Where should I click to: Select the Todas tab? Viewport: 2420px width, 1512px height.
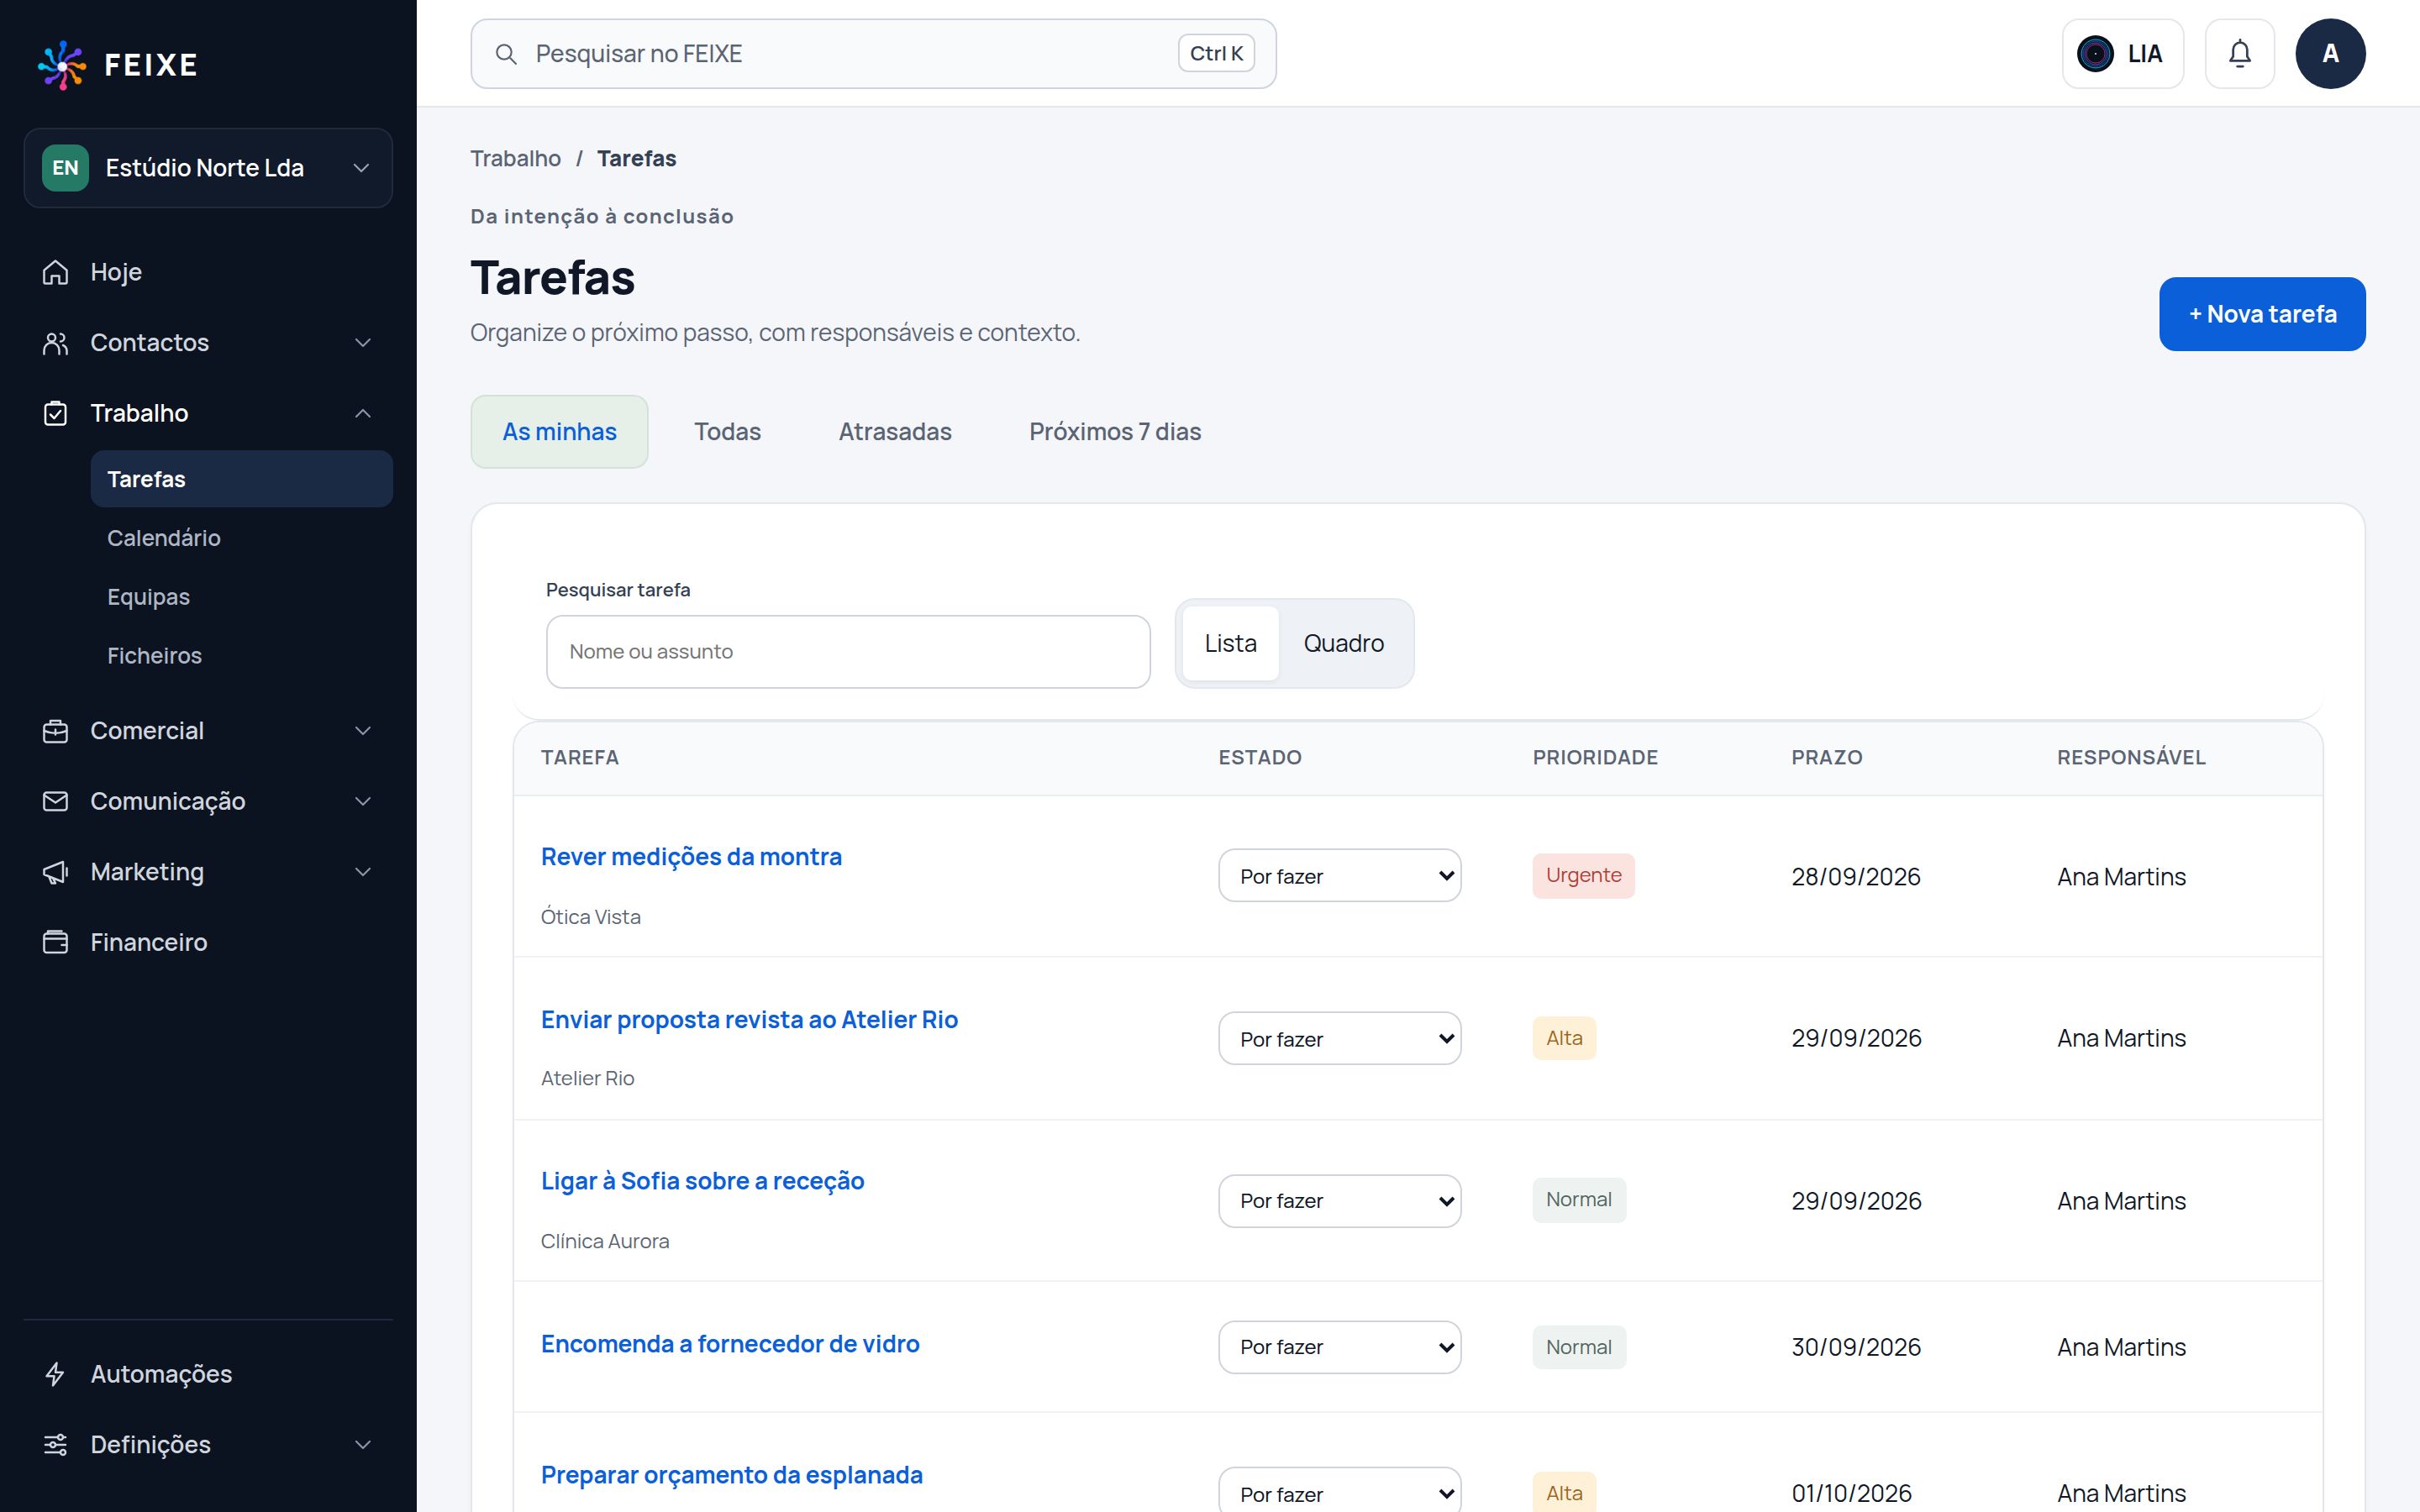click(x=727, y=432)
